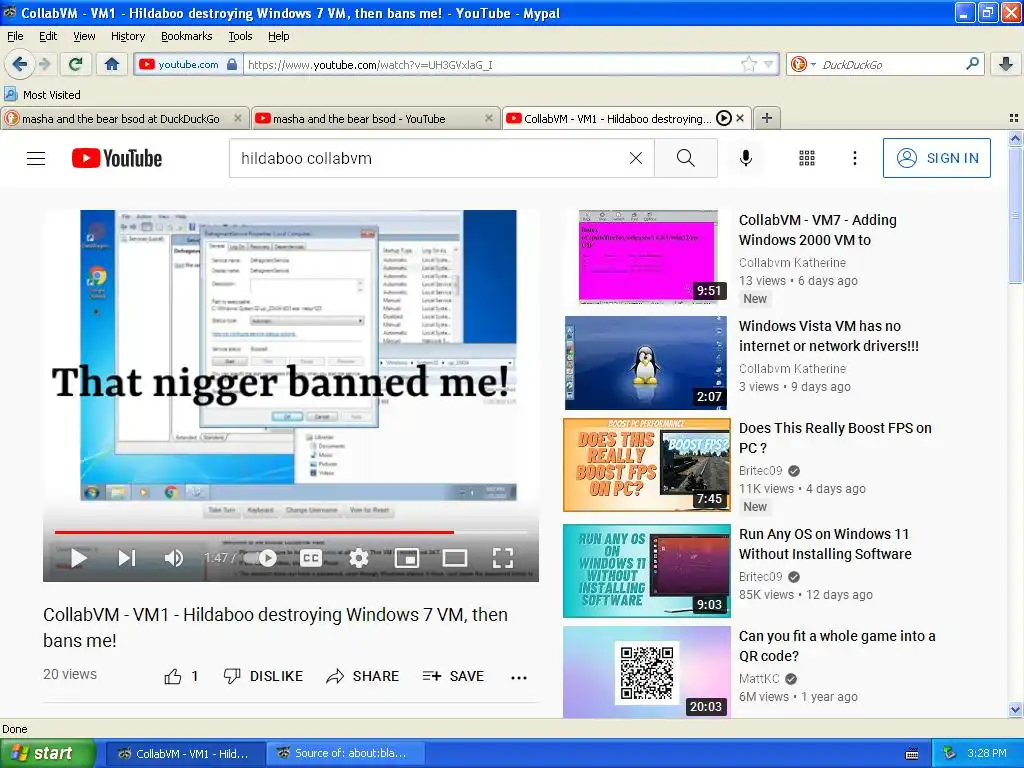The image size is (1024, 768).
Task: Go back using the browser back arrow
Action: [20, 64]
